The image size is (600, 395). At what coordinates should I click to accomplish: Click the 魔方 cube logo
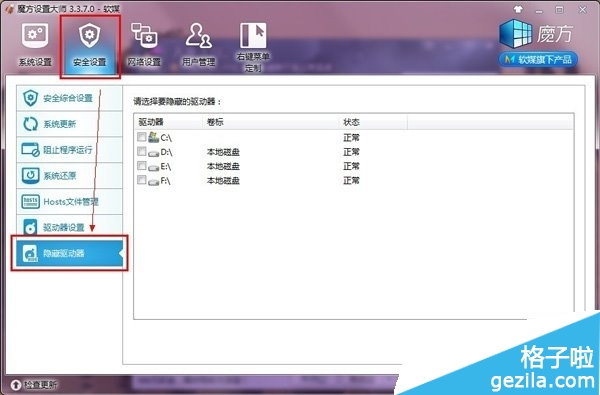515,34
